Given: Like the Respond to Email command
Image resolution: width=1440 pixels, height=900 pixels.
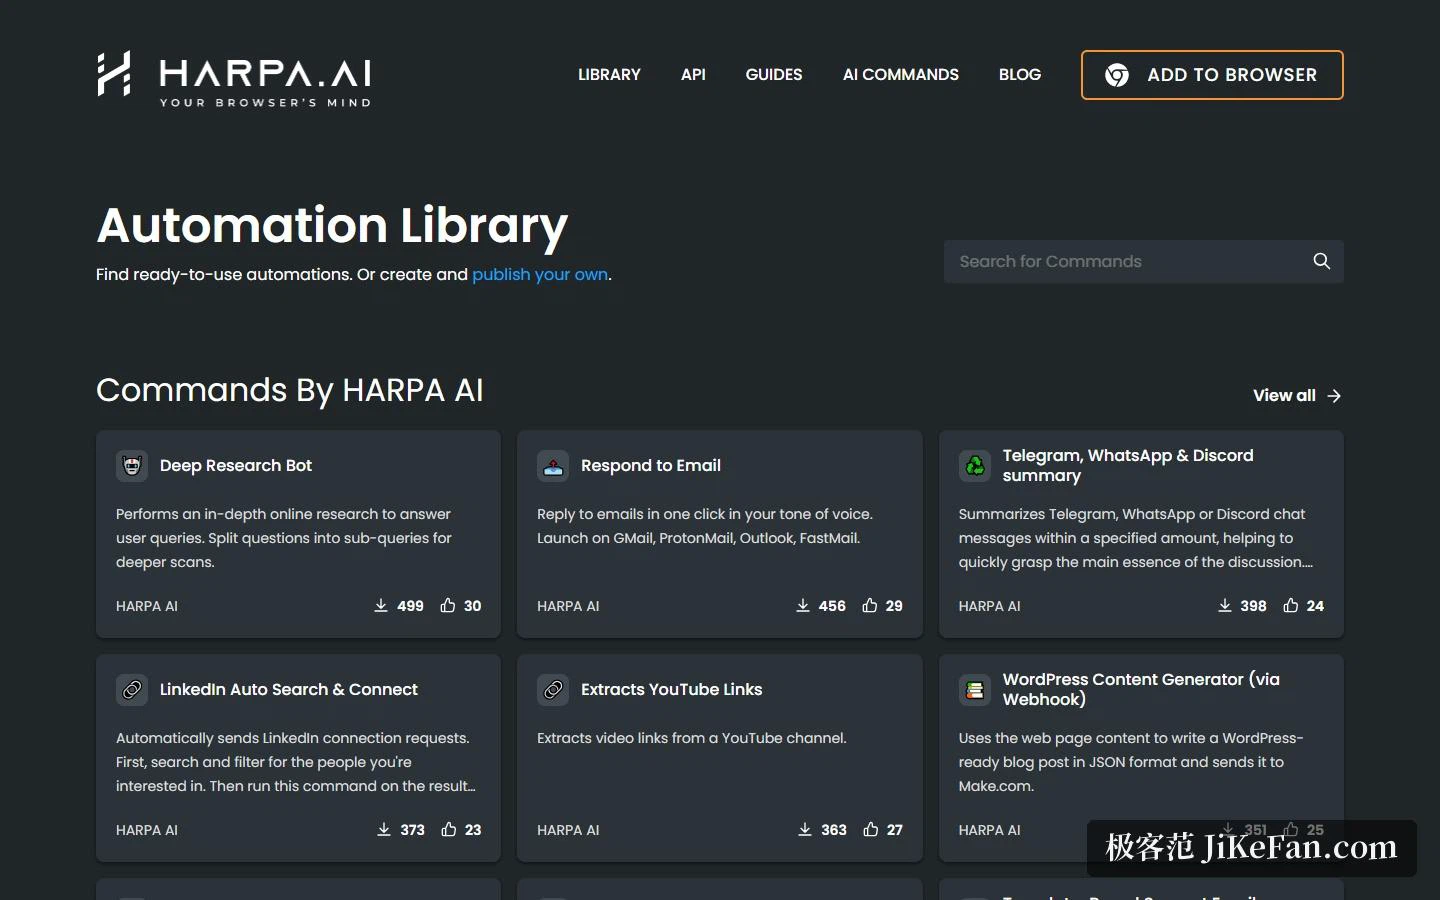Looking at the screenshot, I should [870, 606].
